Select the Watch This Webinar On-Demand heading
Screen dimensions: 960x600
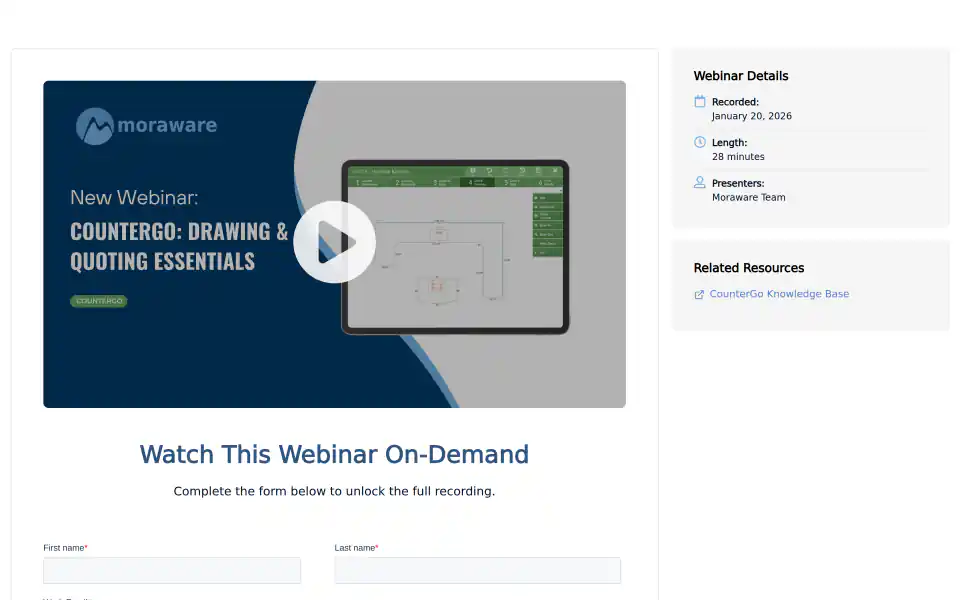coord(334,454)
